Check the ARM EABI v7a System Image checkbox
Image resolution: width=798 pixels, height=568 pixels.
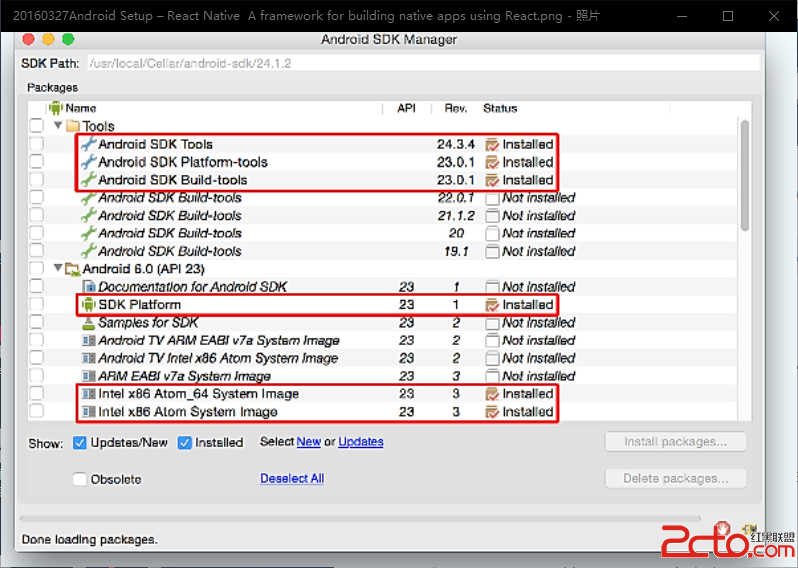click(x=37, y=375)
